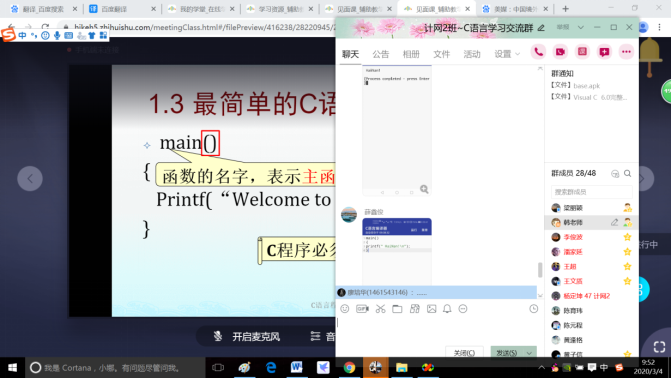Reload the browser page
The width and height of the screenshot is (671, 378).
(x=45, y=27)
